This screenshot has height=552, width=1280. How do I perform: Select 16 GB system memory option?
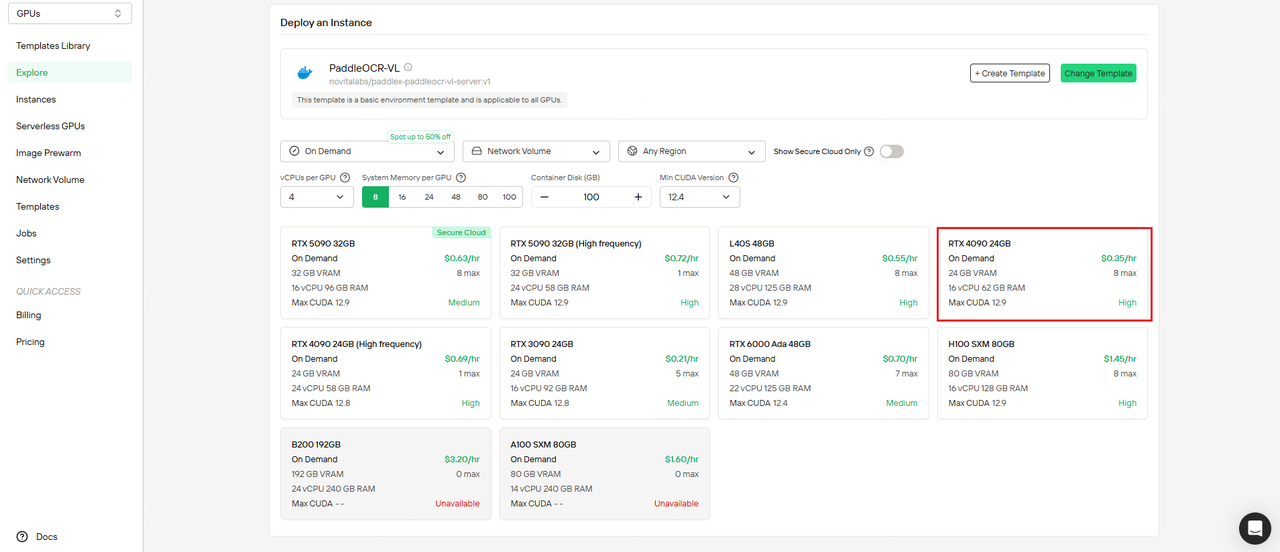pyautogui.click(x=402, y=197)
